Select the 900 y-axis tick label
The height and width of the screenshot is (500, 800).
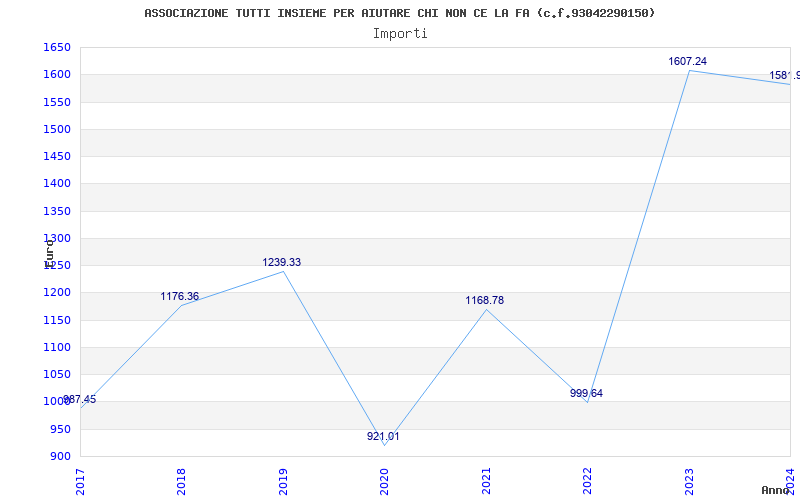(x=60, y=457)
